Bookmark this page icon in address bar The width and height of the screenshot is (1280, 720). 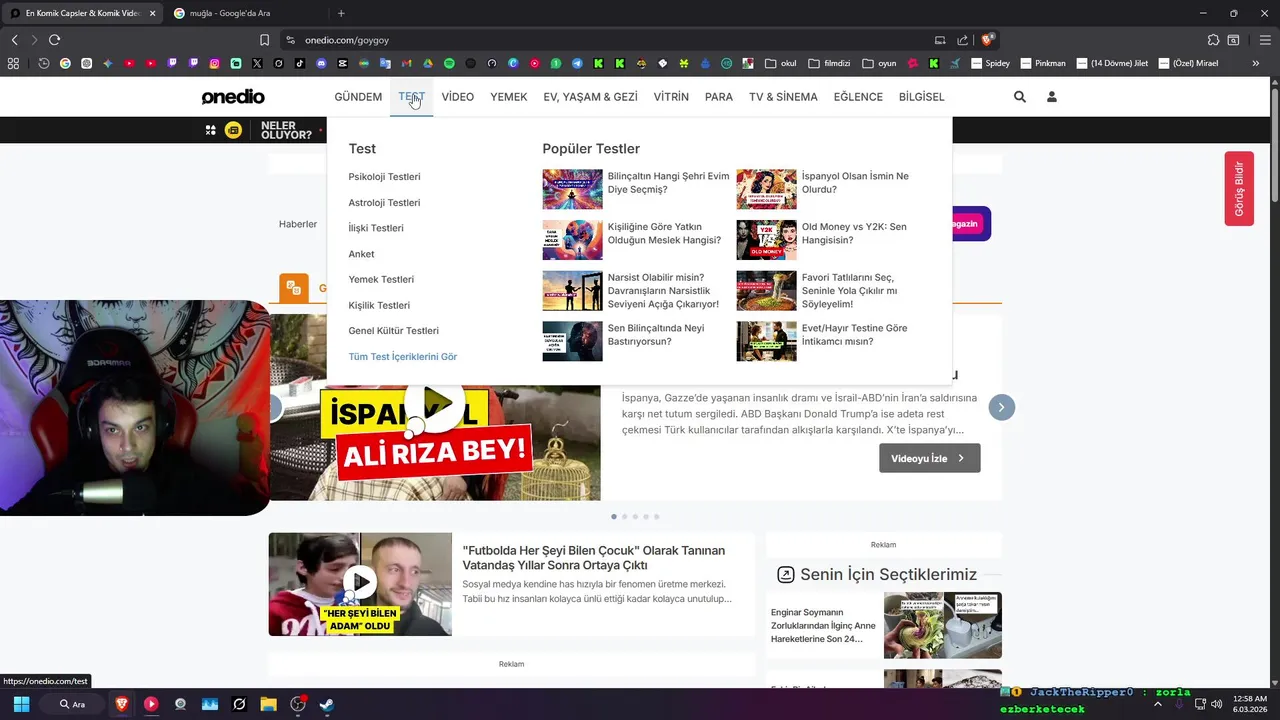264,40
